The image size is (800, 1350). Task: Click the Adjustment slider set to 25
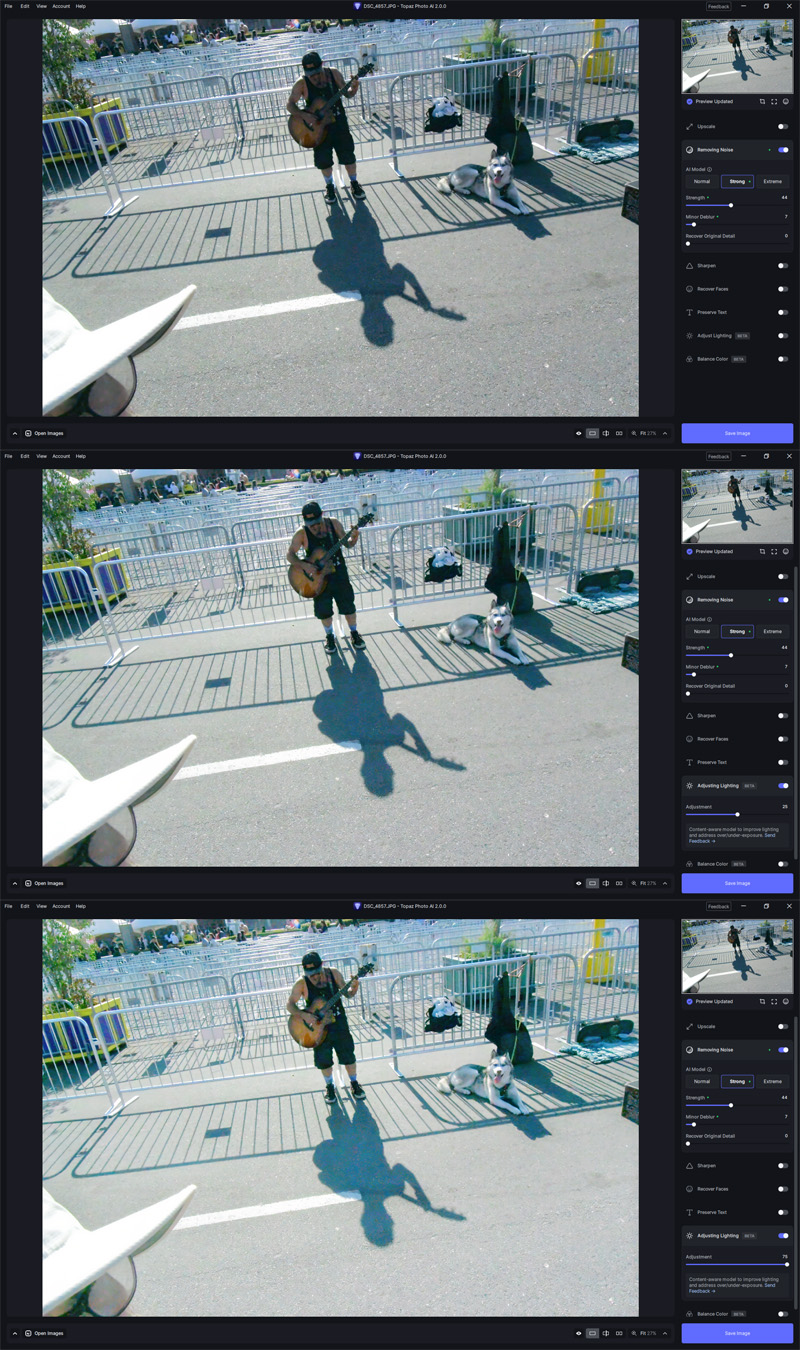(737, 814)
